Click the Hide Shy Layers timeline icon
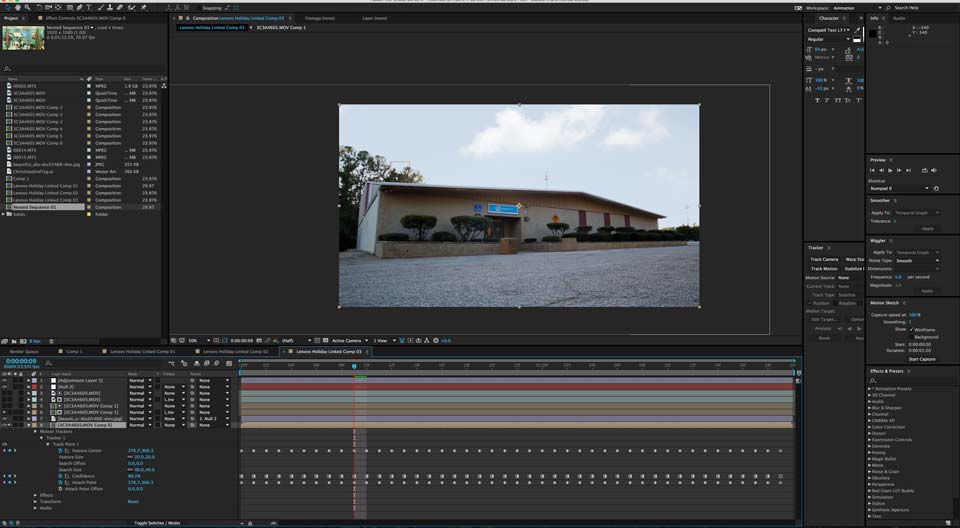This screenshot has height=528, width=960. pos(197,364)
